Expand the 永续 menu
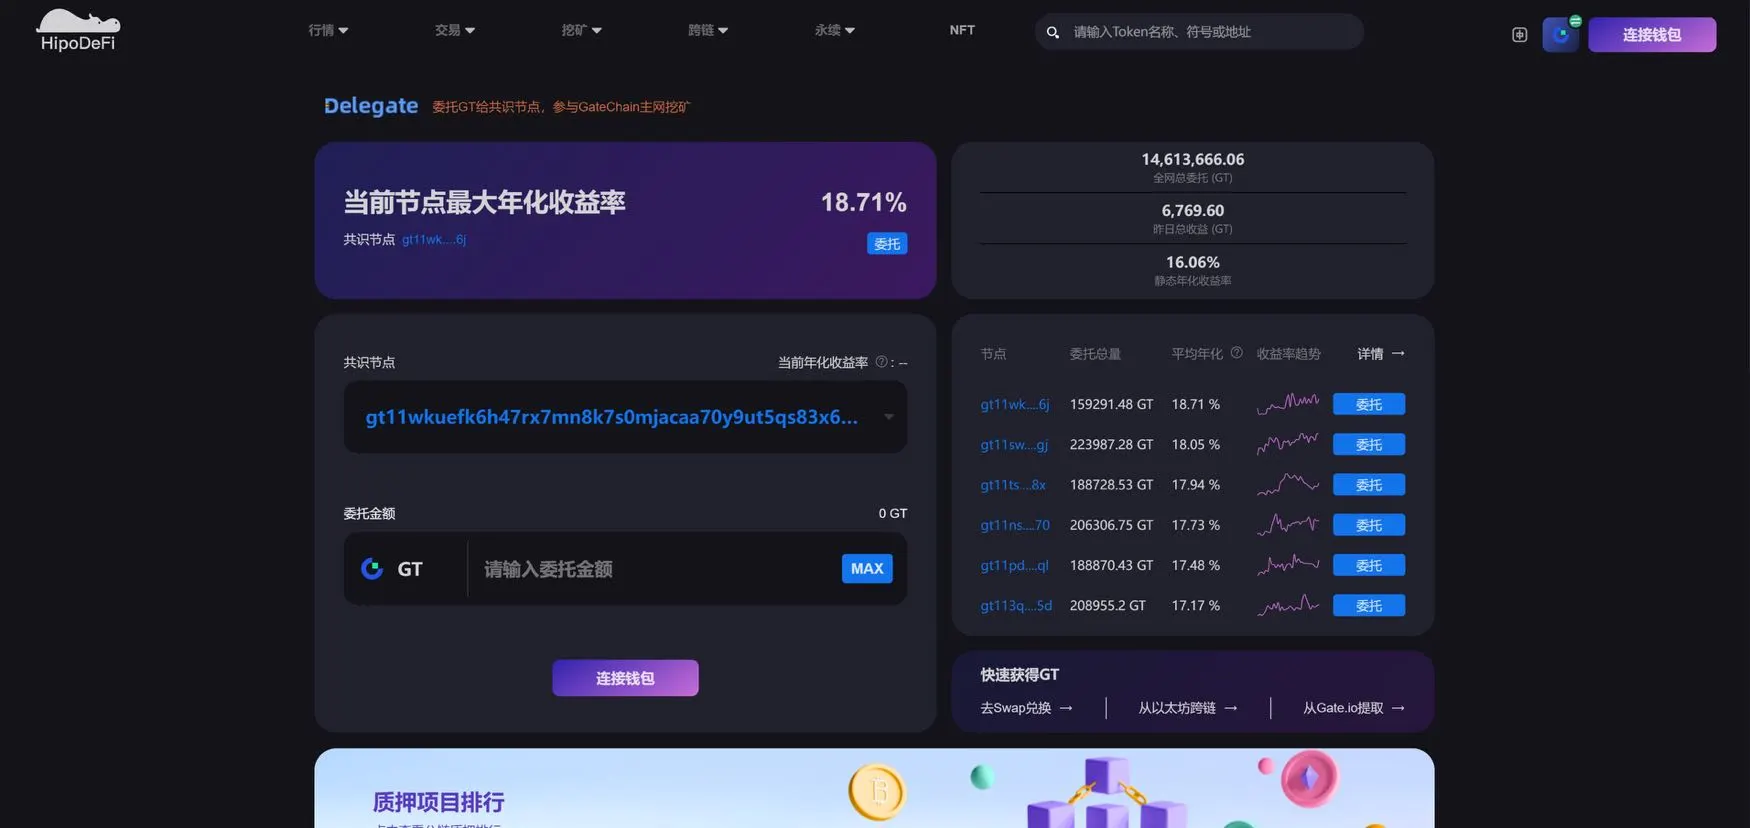Viewport: 1750px width, 828px height. [x=834, y=30]
